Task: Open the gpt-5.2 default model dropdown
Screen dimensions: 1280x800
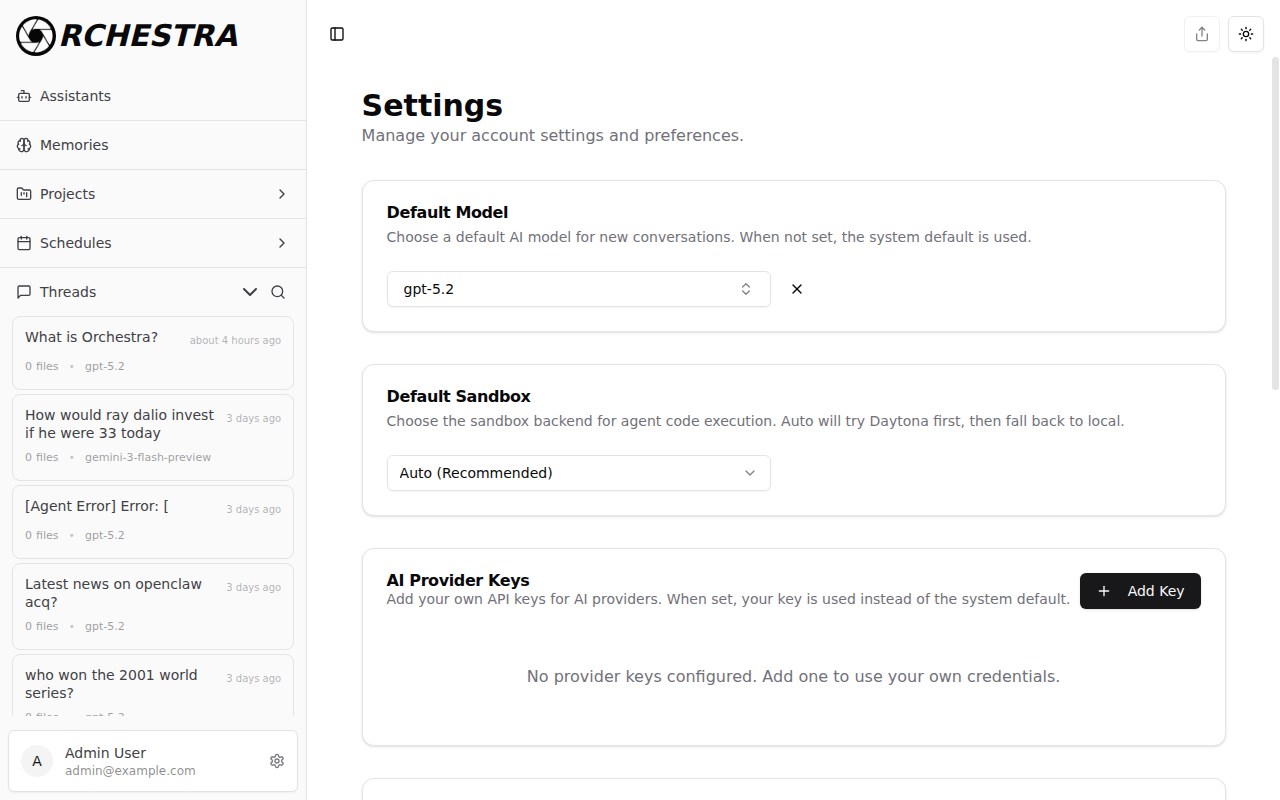Action: (x=579, y=289)
